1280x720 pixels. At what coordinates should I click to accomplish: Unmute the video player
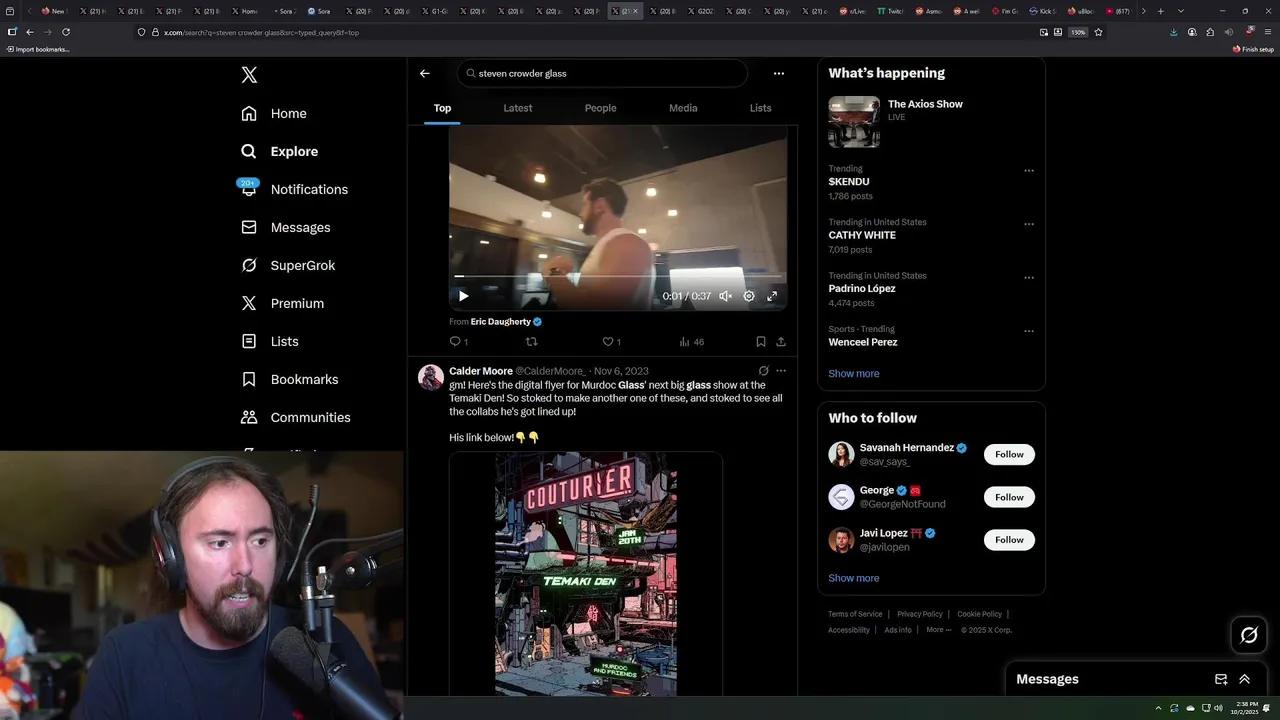(726, 296)
